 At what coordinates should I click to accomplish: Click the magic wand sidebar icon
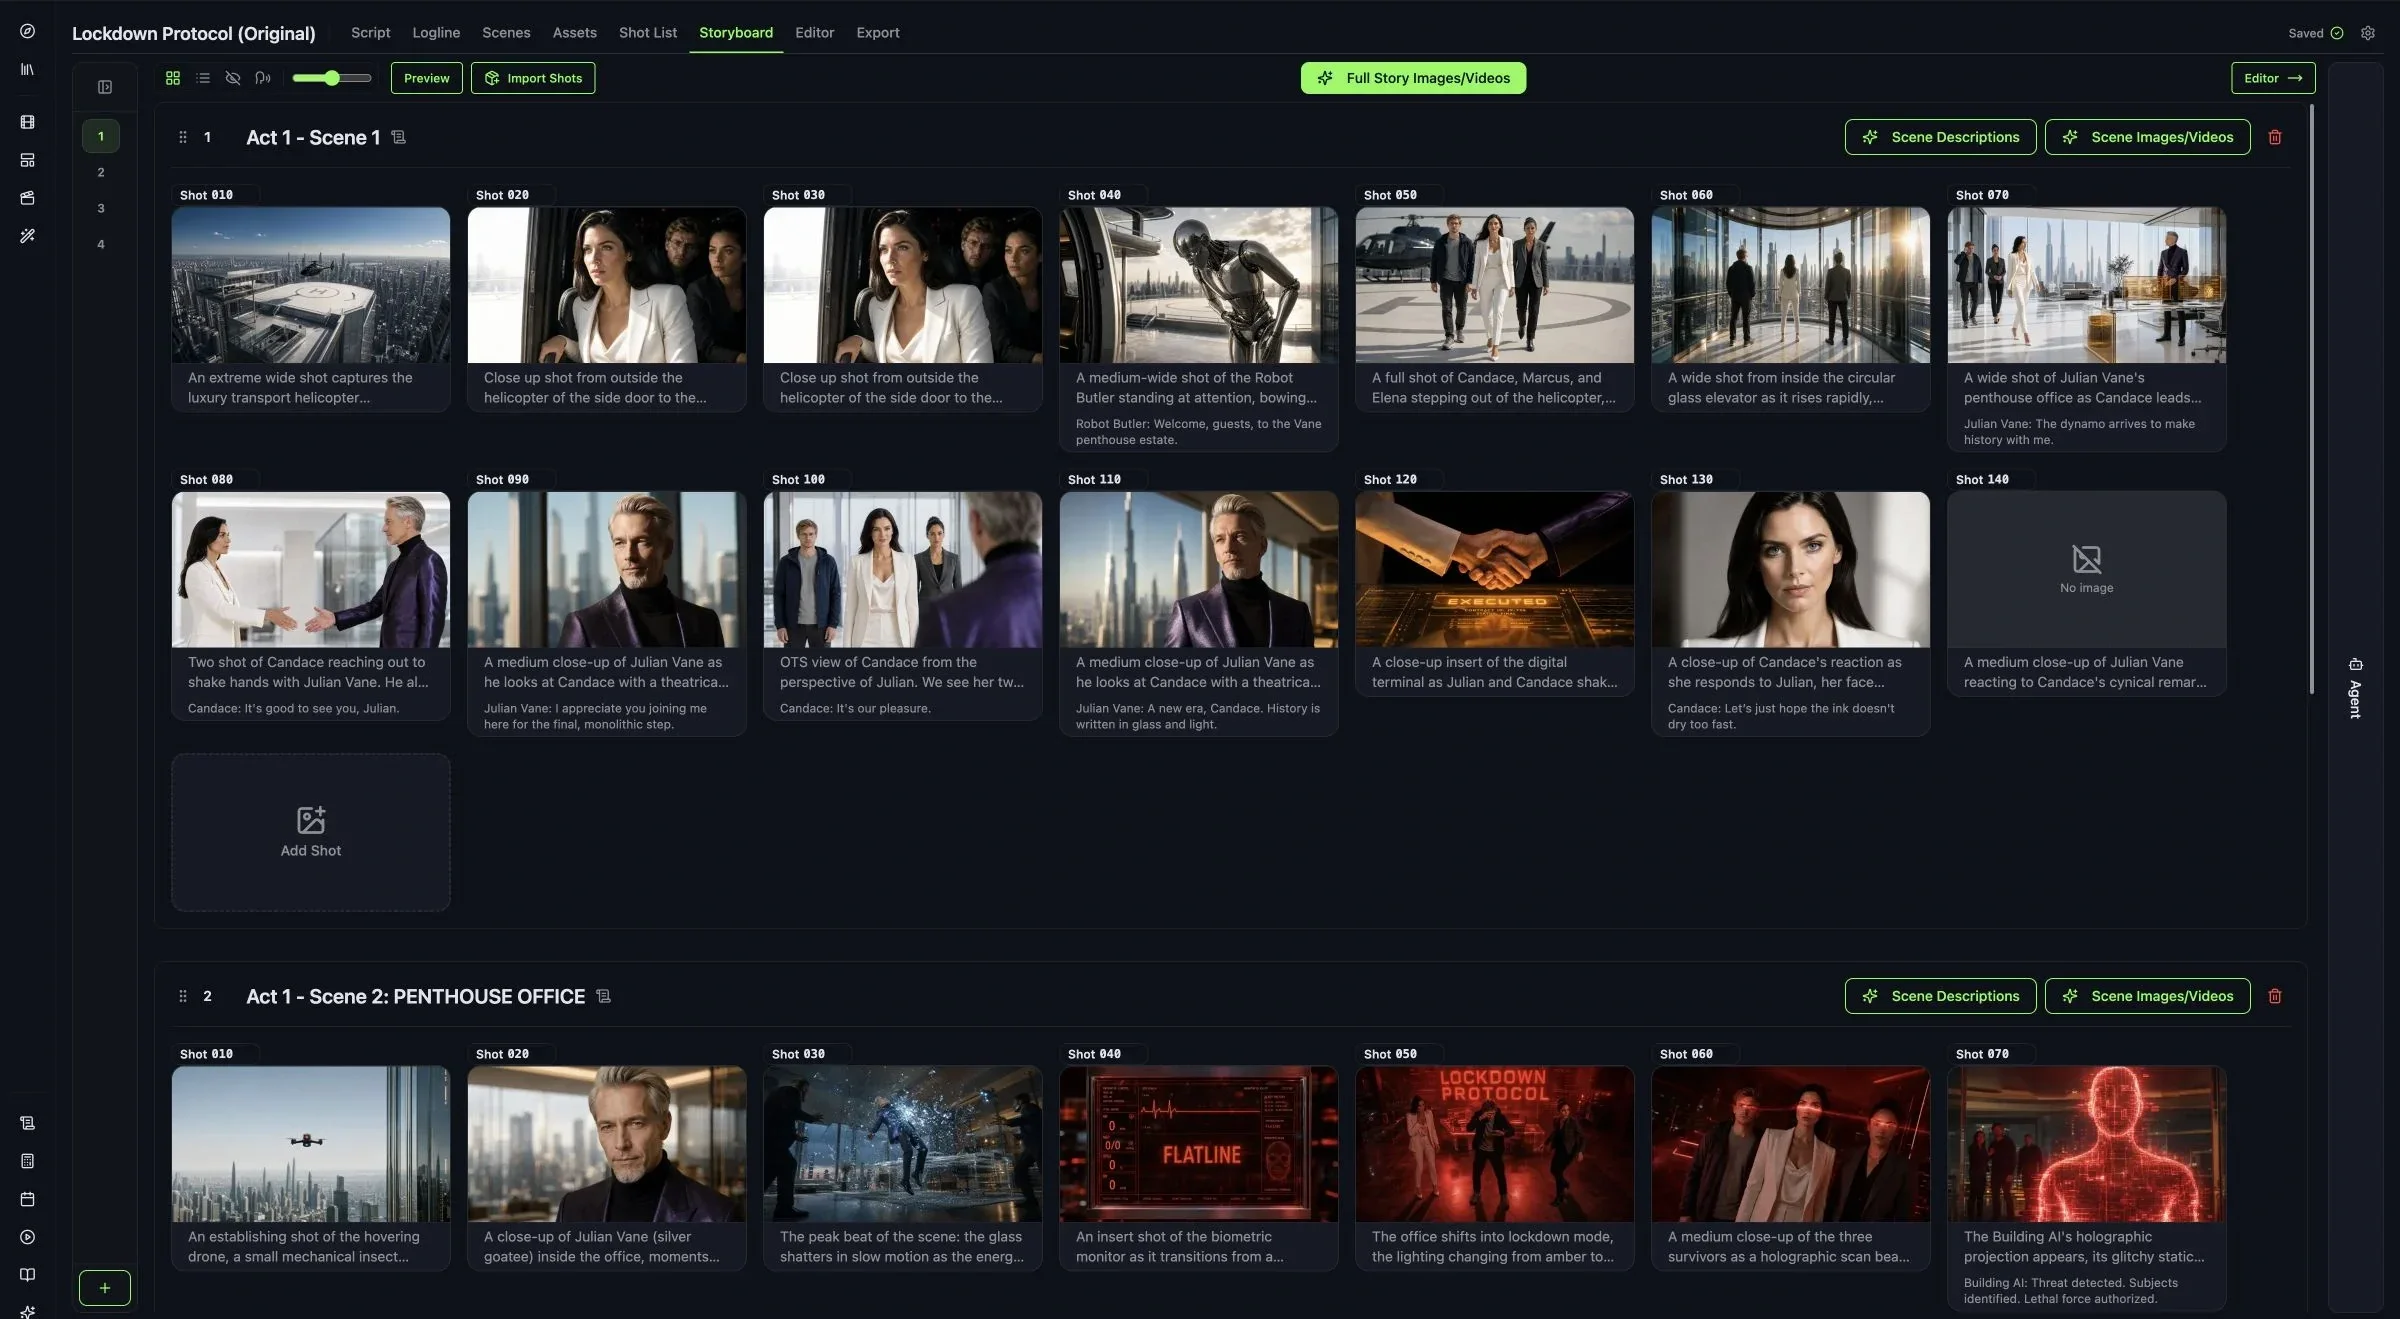pos(27,236)
